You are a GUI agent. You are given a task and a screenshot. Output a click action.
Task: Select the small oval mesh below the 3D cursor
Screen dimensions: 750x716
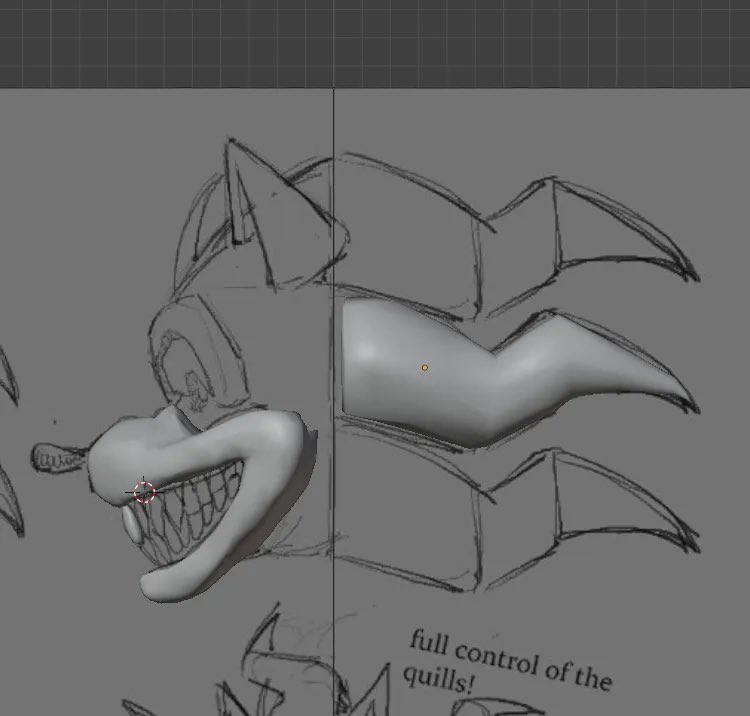click(x=132, y=525)
